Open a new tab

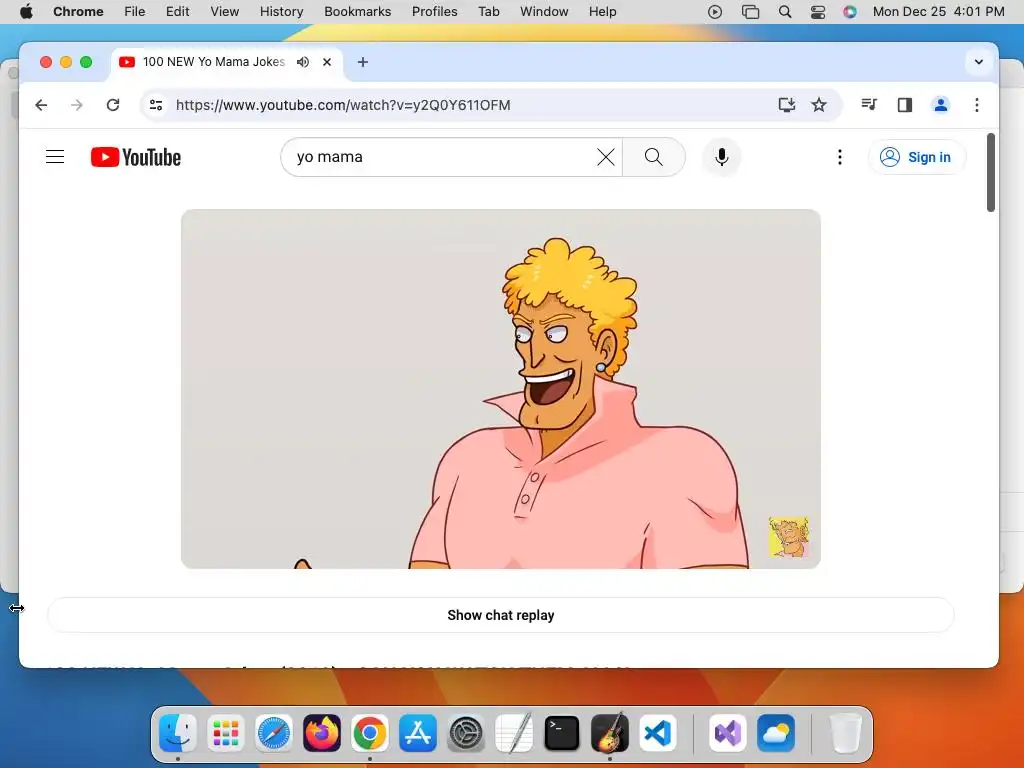point(363,62)
